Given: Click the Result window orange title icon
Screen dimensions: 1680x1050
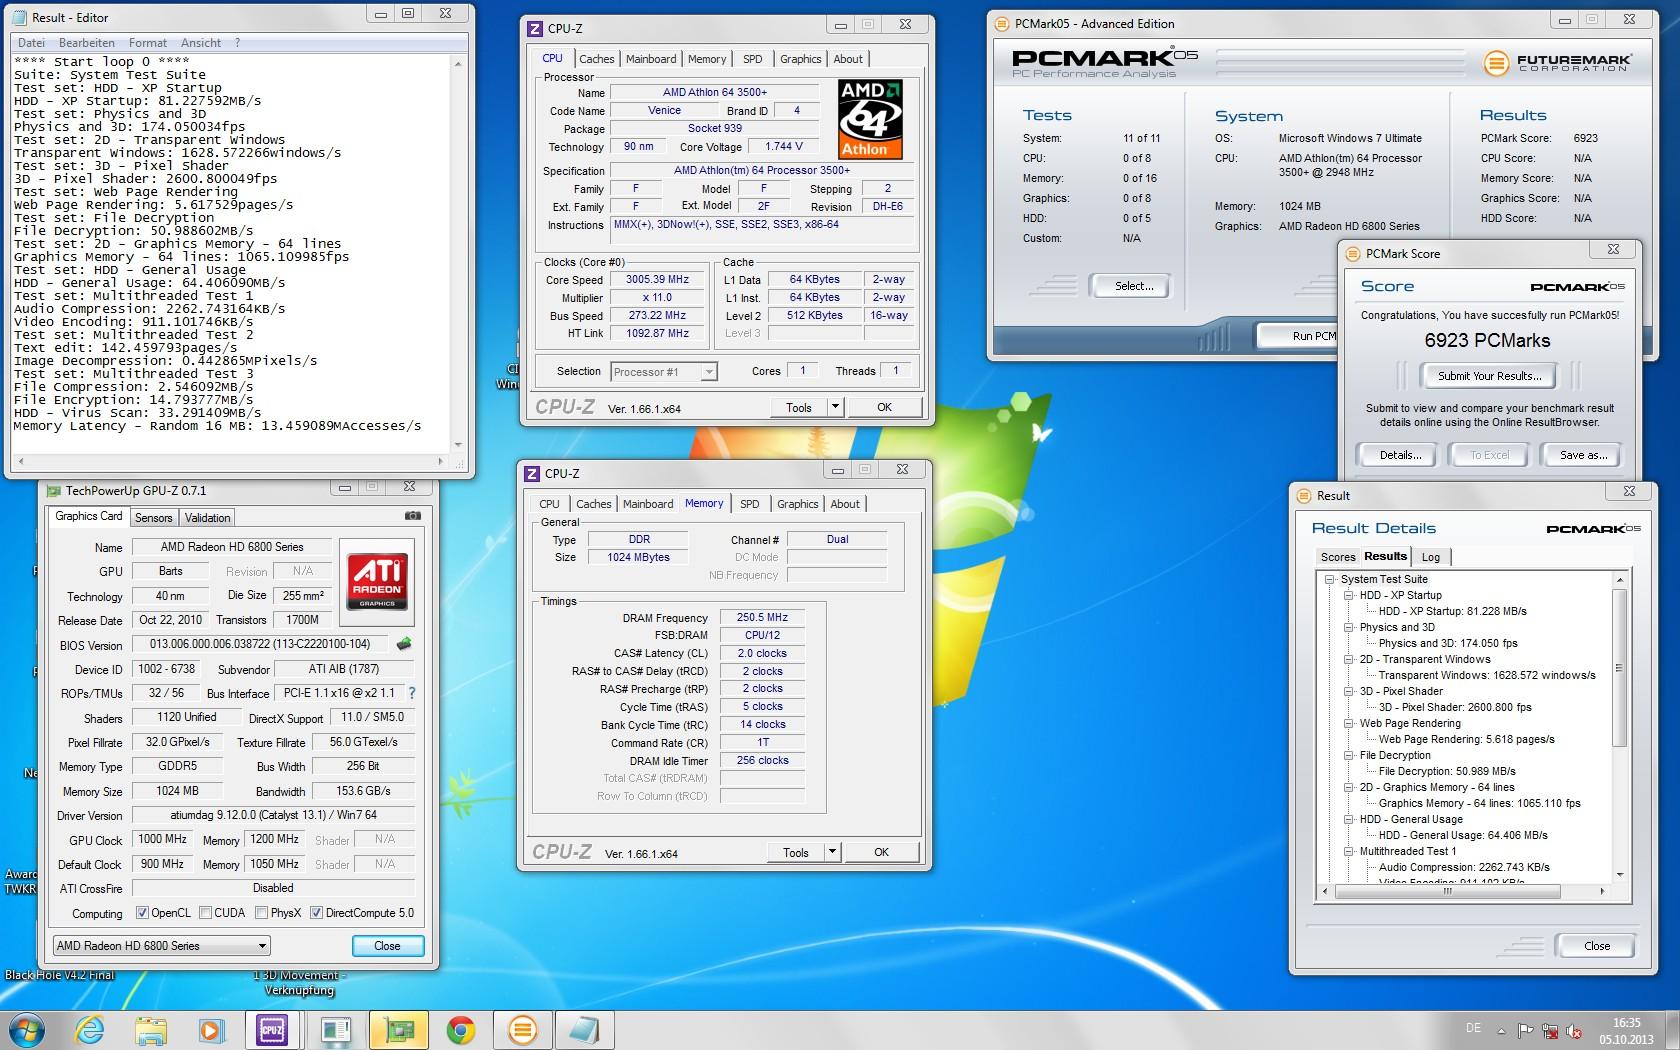Looking at the screenshot, I should [x=1303, y=495].
